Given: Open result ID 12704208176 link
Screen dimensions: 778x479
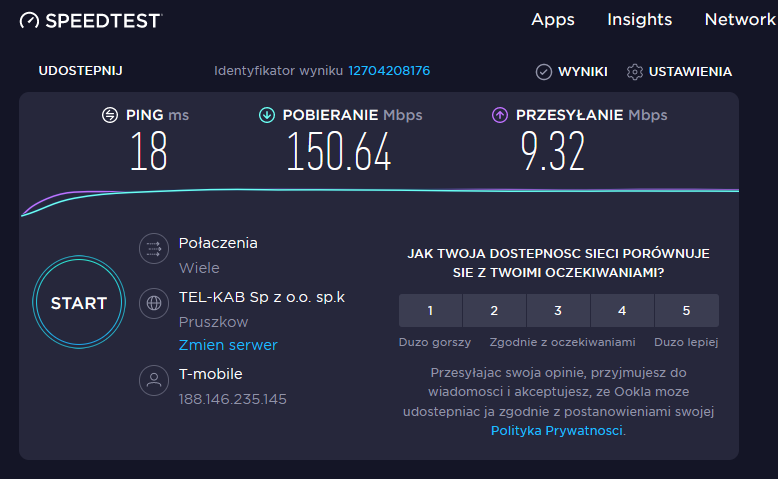Looking at the screenshot, I should point(389,70).
